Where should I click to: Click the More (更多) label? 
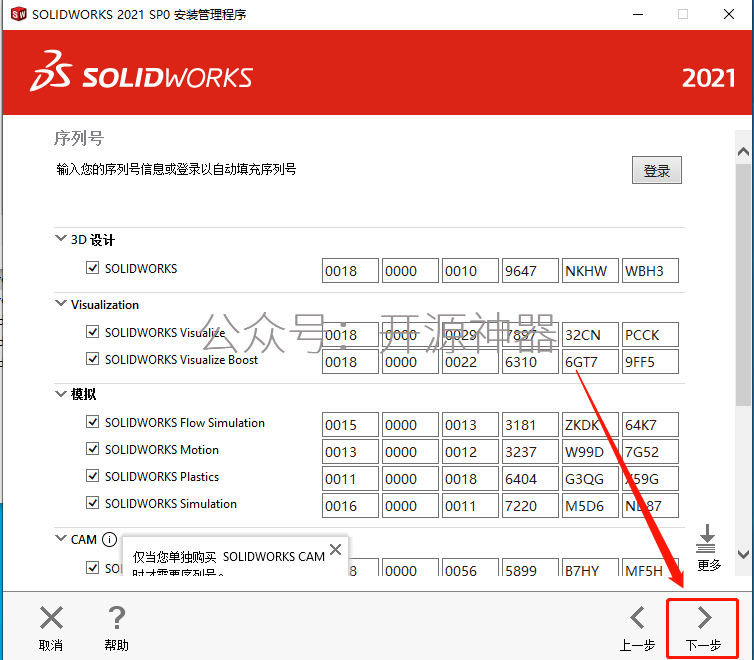(x=709, y=565)
